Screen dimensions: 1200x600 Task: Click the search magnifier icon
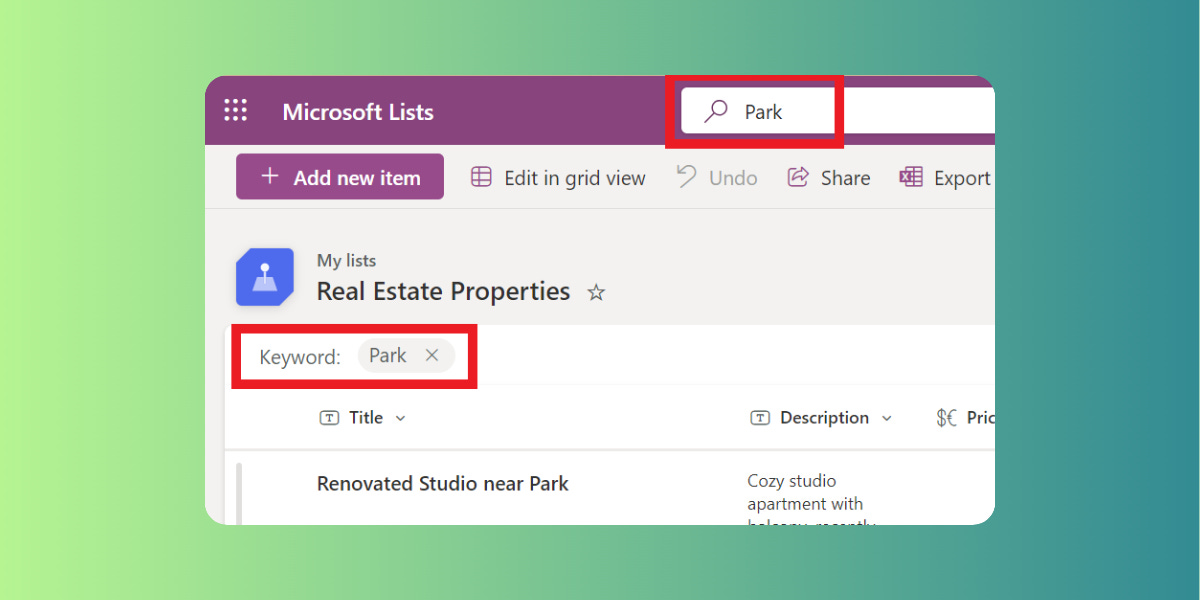tap(716, 112)
